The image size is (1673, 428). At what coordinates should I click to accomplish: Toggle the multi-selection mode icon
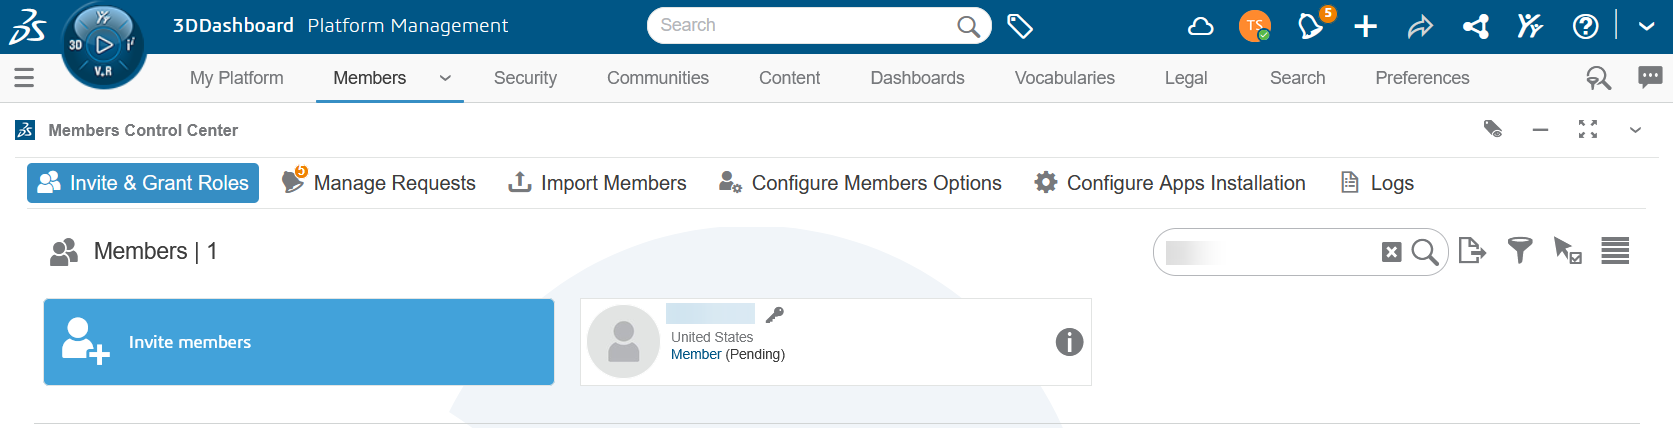1567,250
